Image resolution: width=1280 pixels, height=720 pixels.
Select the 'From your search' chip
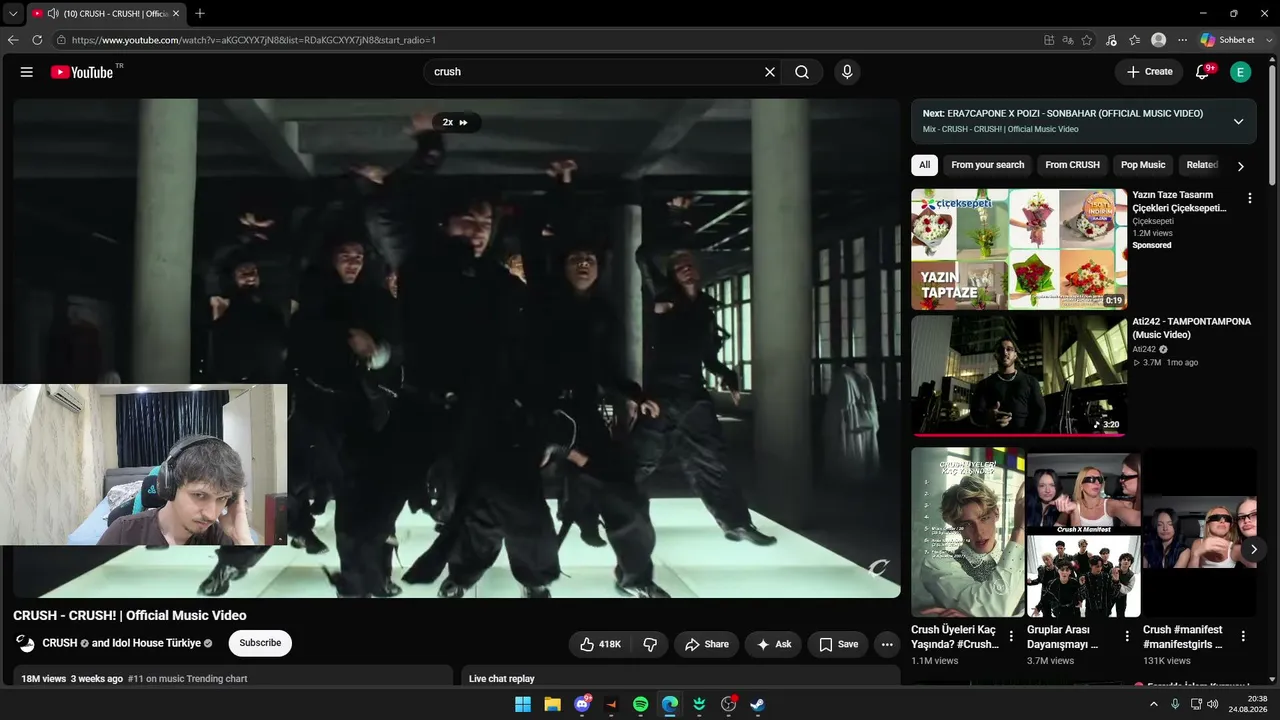[x=988, y=165]
